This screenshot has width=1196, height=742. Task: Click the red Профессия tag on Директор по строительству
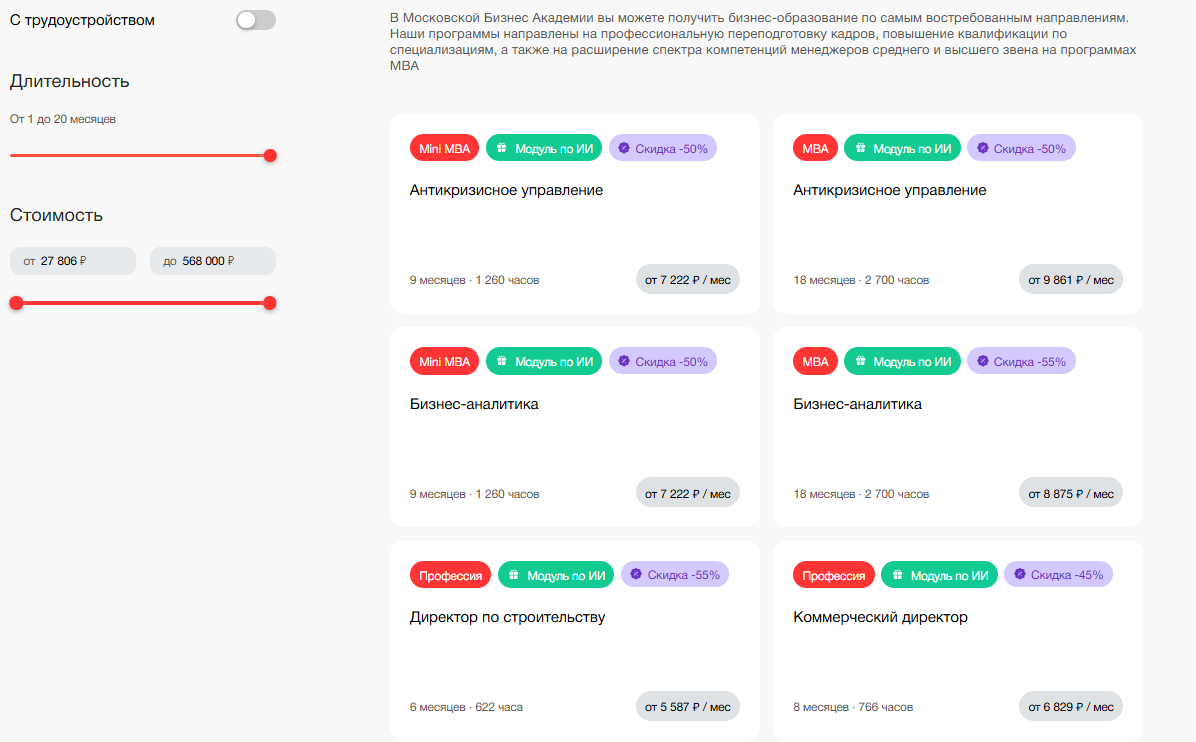pyautogui.click(x=450, y=575)
